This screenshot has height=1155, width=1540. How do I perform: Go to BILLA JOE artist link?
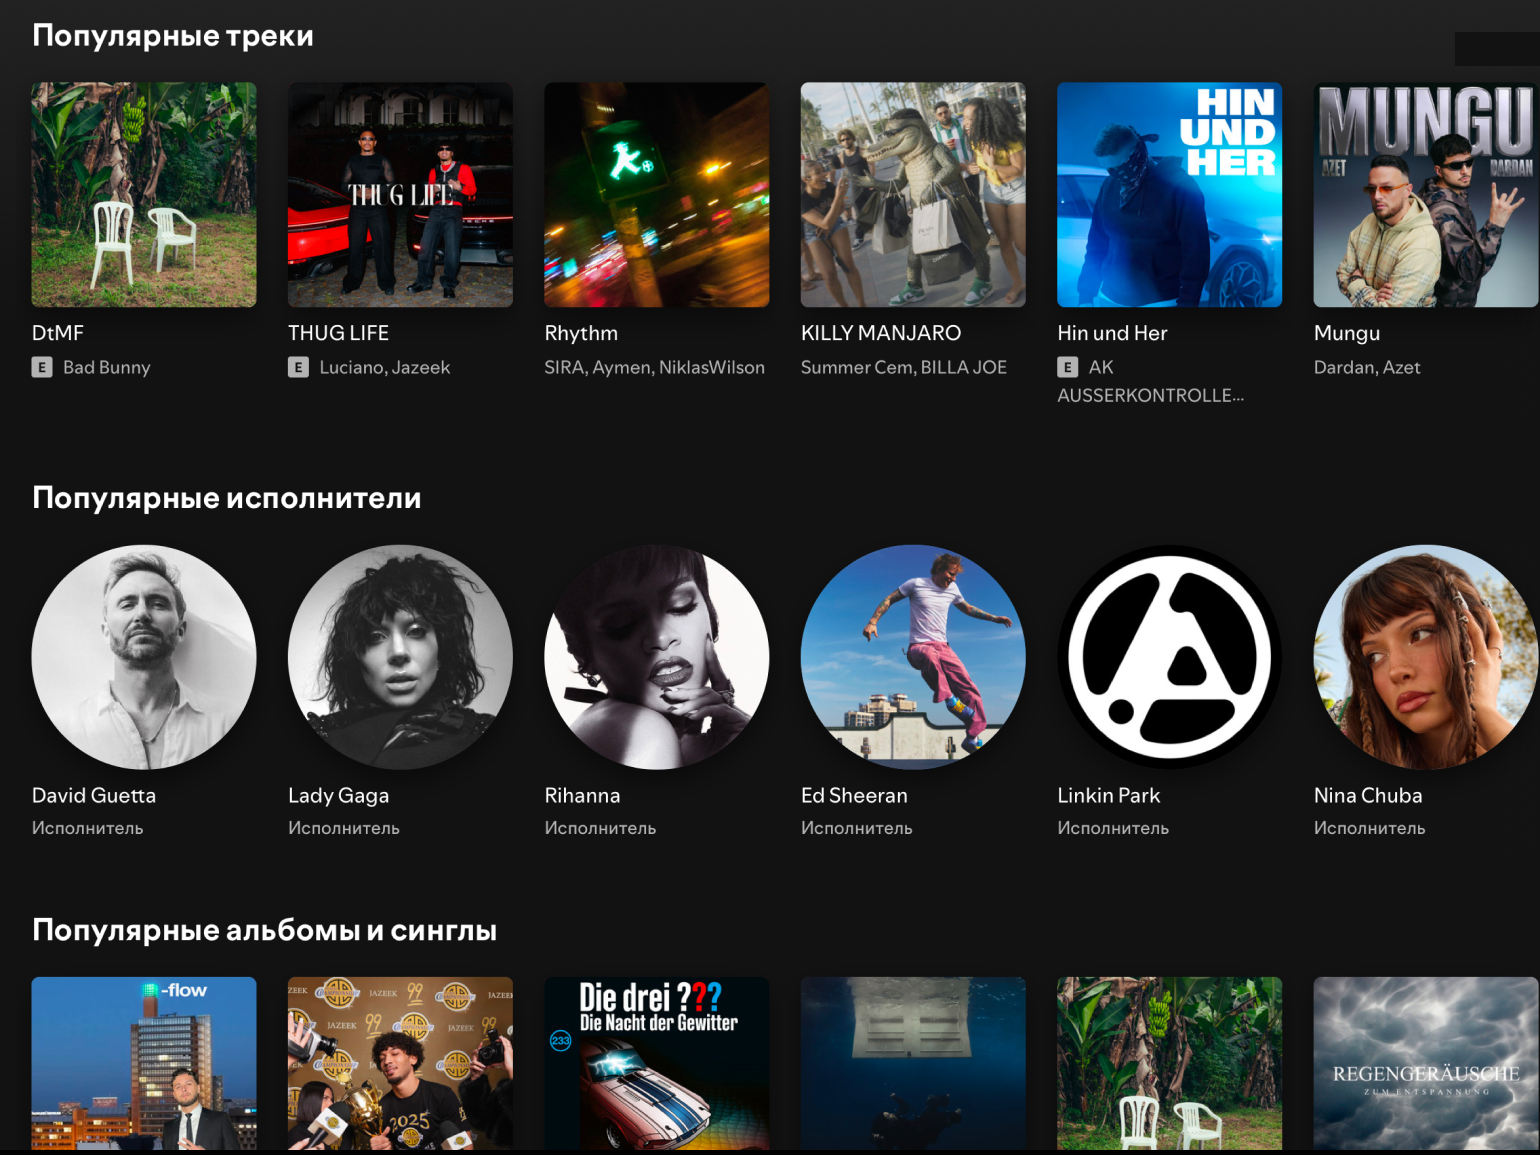(964, 367)
